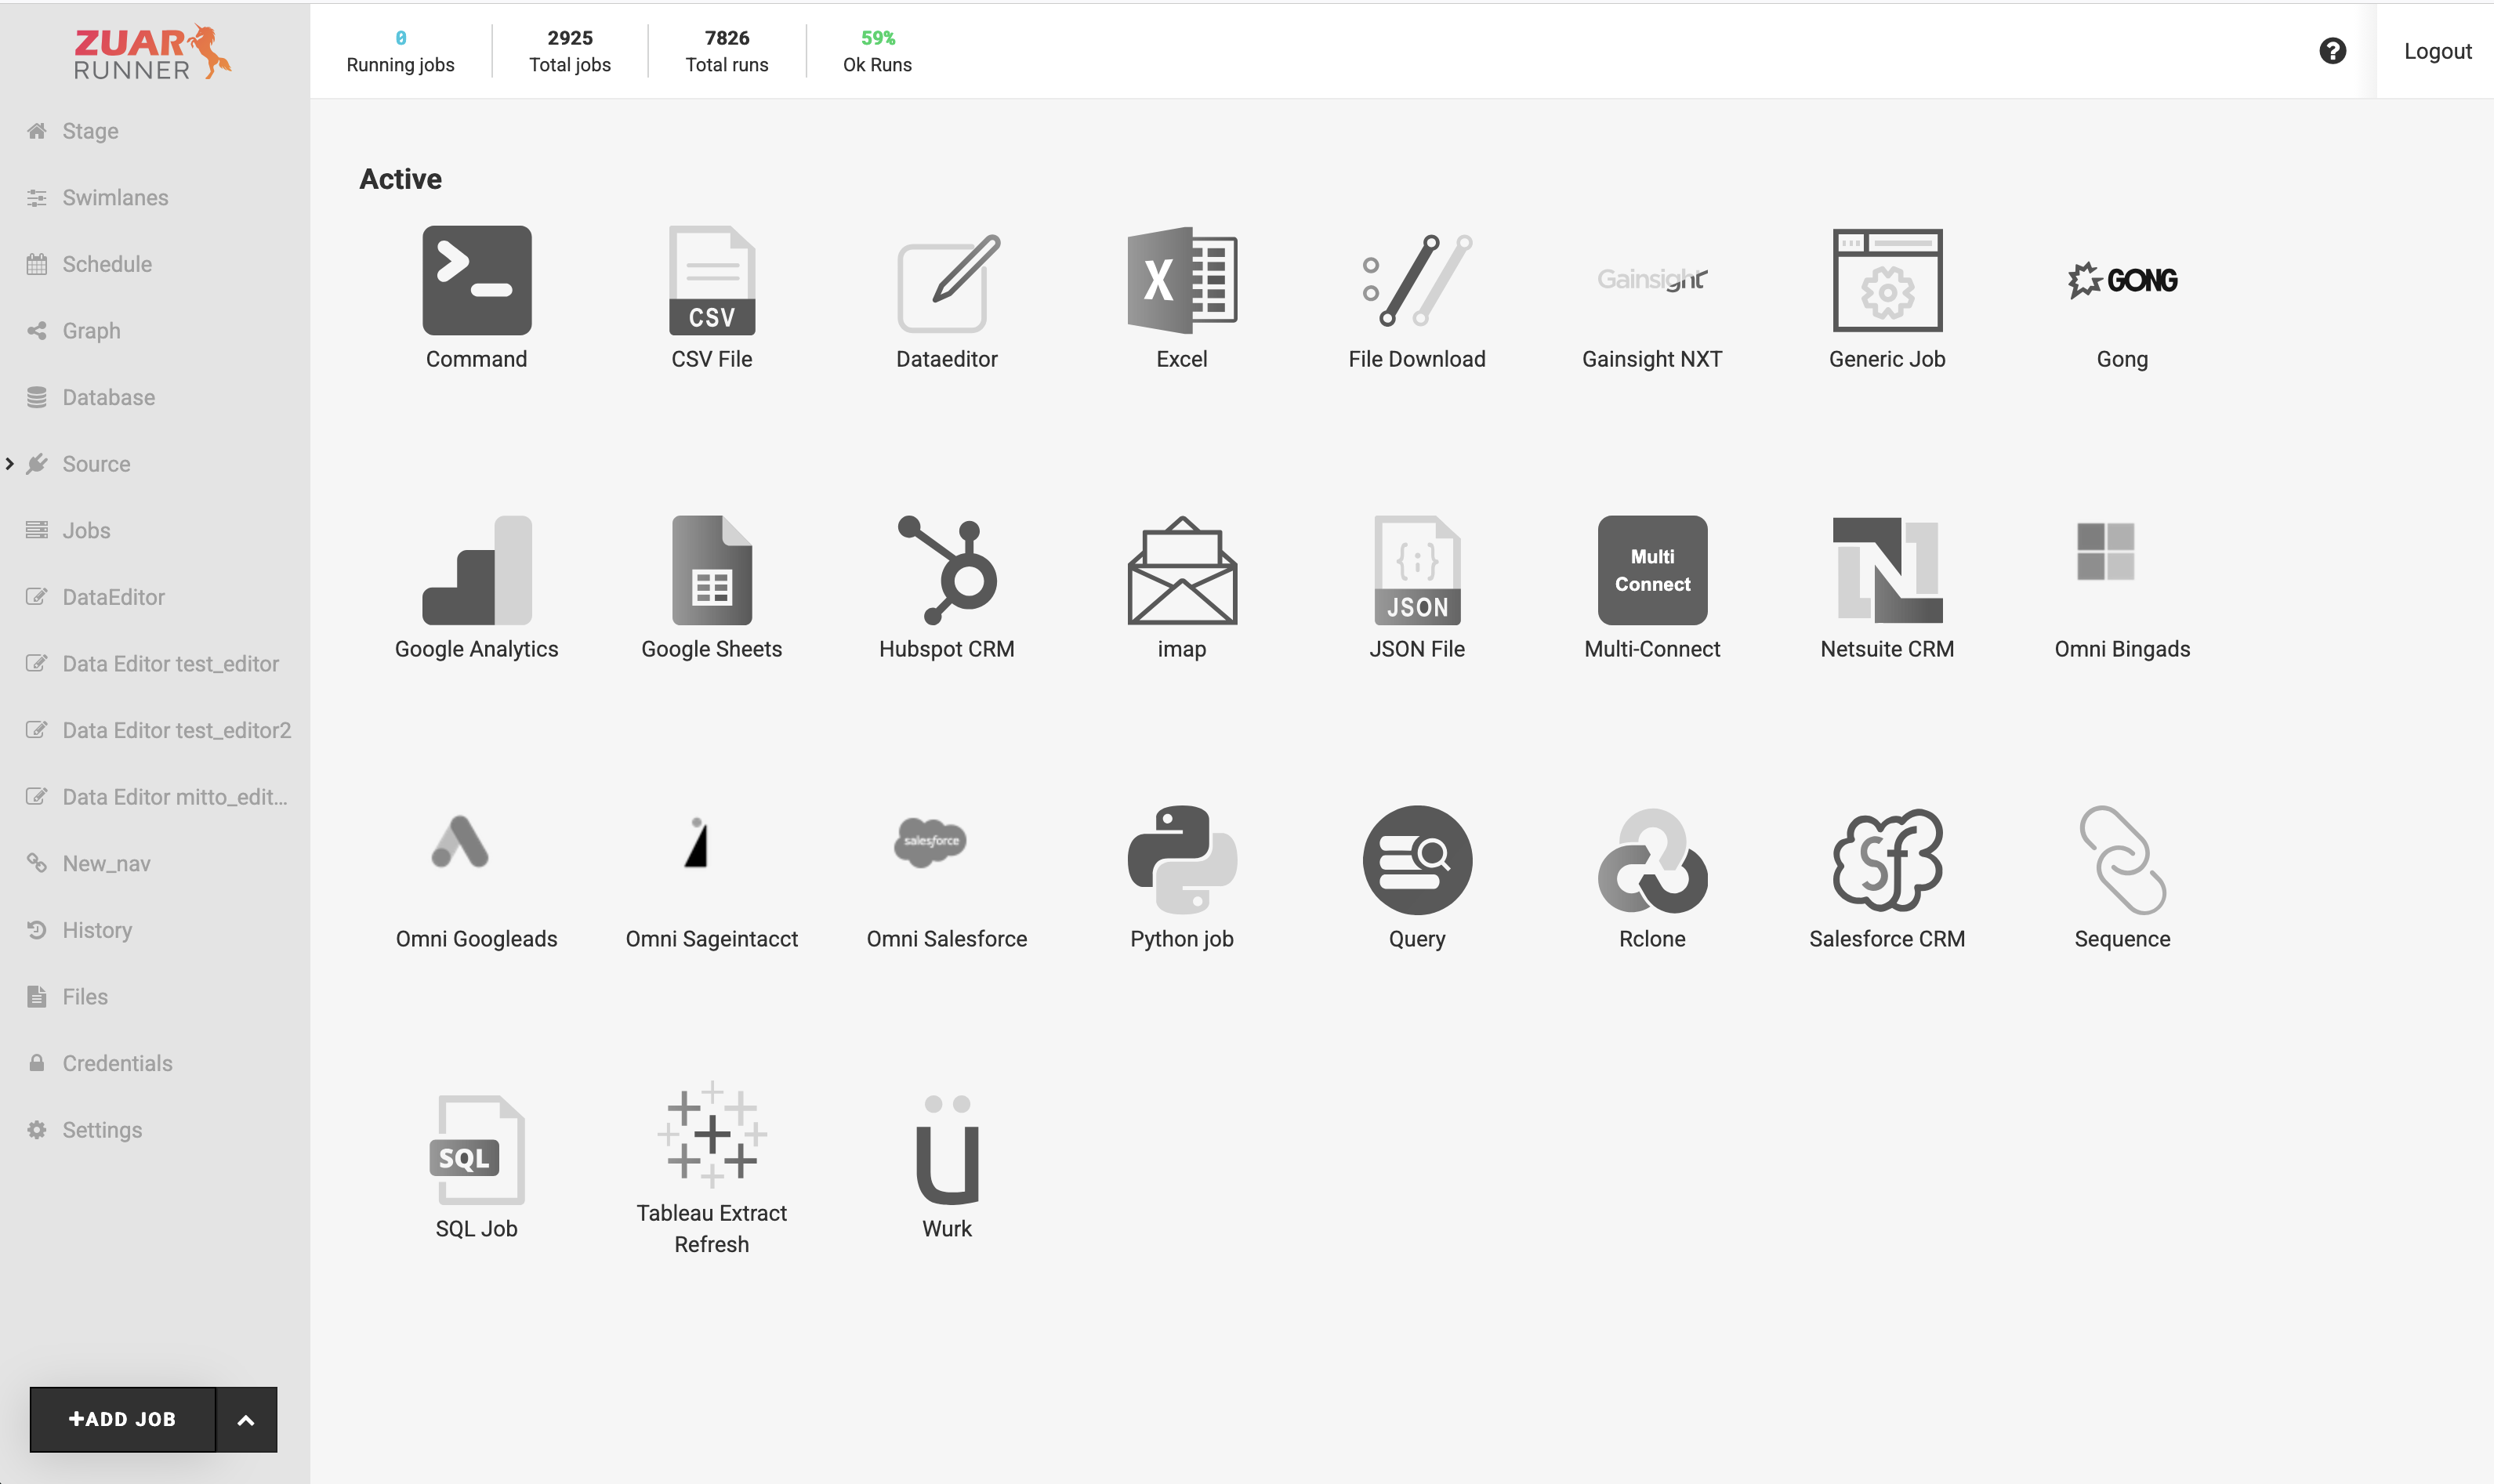View History from the sidebar

pyautogui.click(x=97, y=930)
